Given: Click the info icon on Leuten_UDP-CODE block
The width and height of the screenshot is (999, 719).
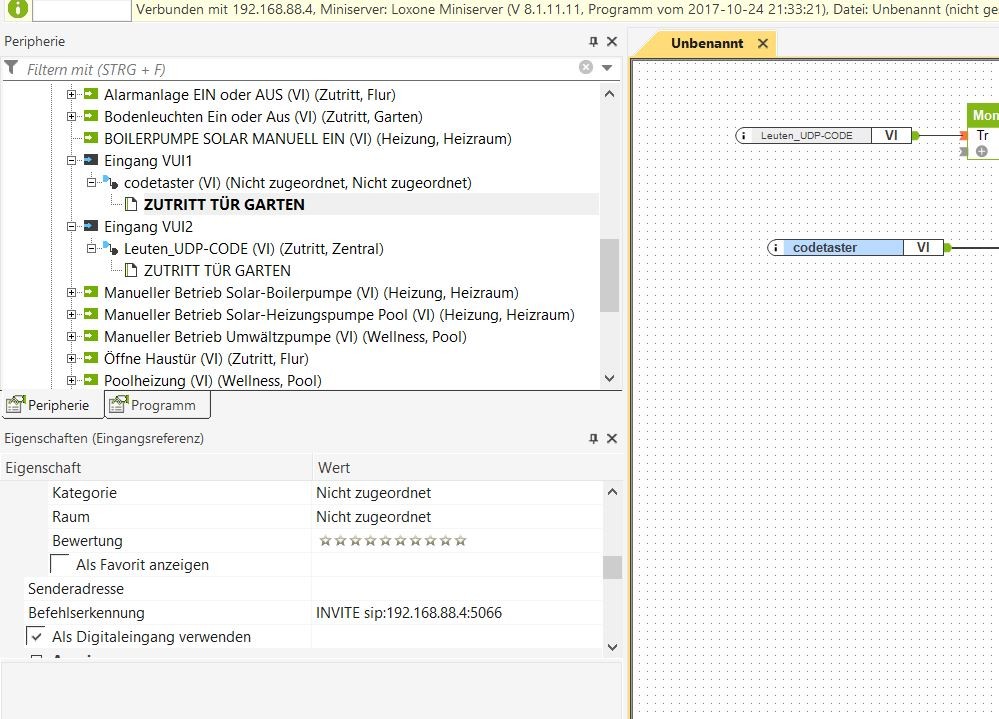Looking at the screenshot, I should pyautogui.click(x=746, y=135).
